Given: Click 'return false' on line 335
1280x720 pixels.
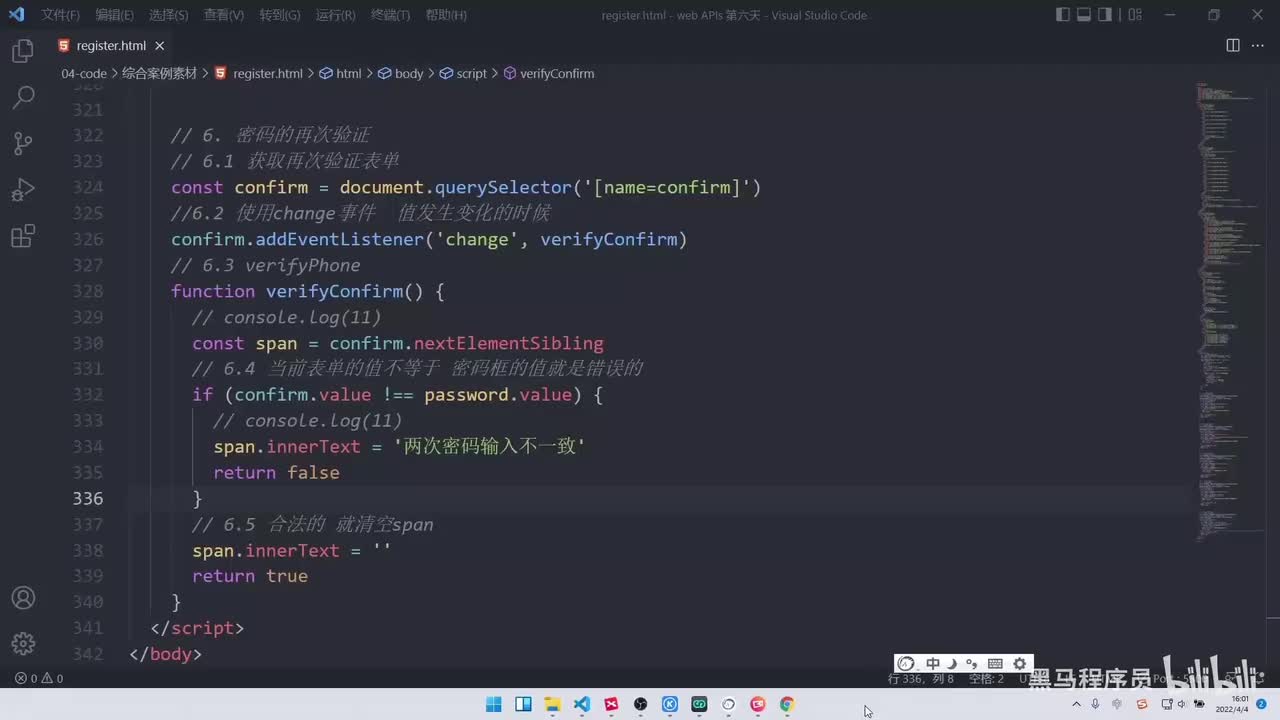Looking at the screenshot, I should point(276,472).
